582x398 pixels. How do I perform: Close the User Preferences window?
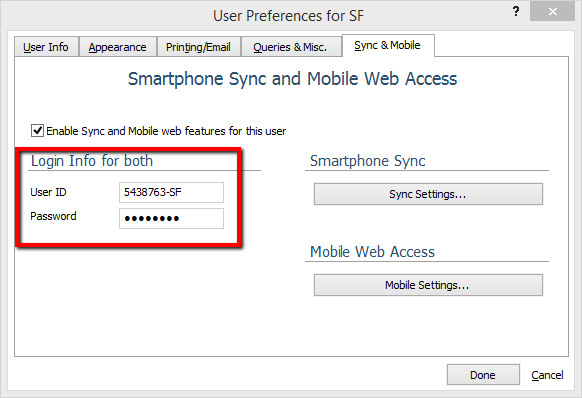click(x=552, y=12)
